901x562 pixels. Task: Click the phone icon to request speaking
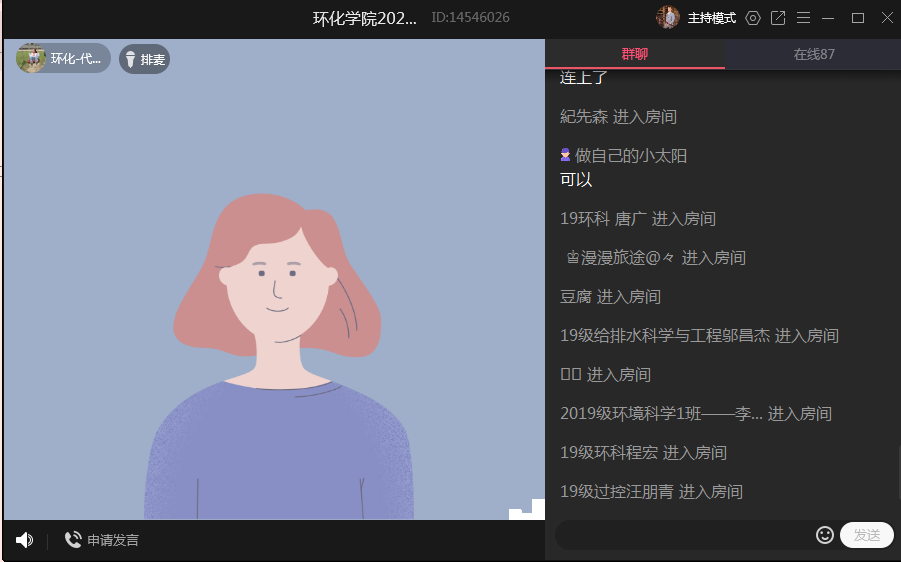[73, 540]
